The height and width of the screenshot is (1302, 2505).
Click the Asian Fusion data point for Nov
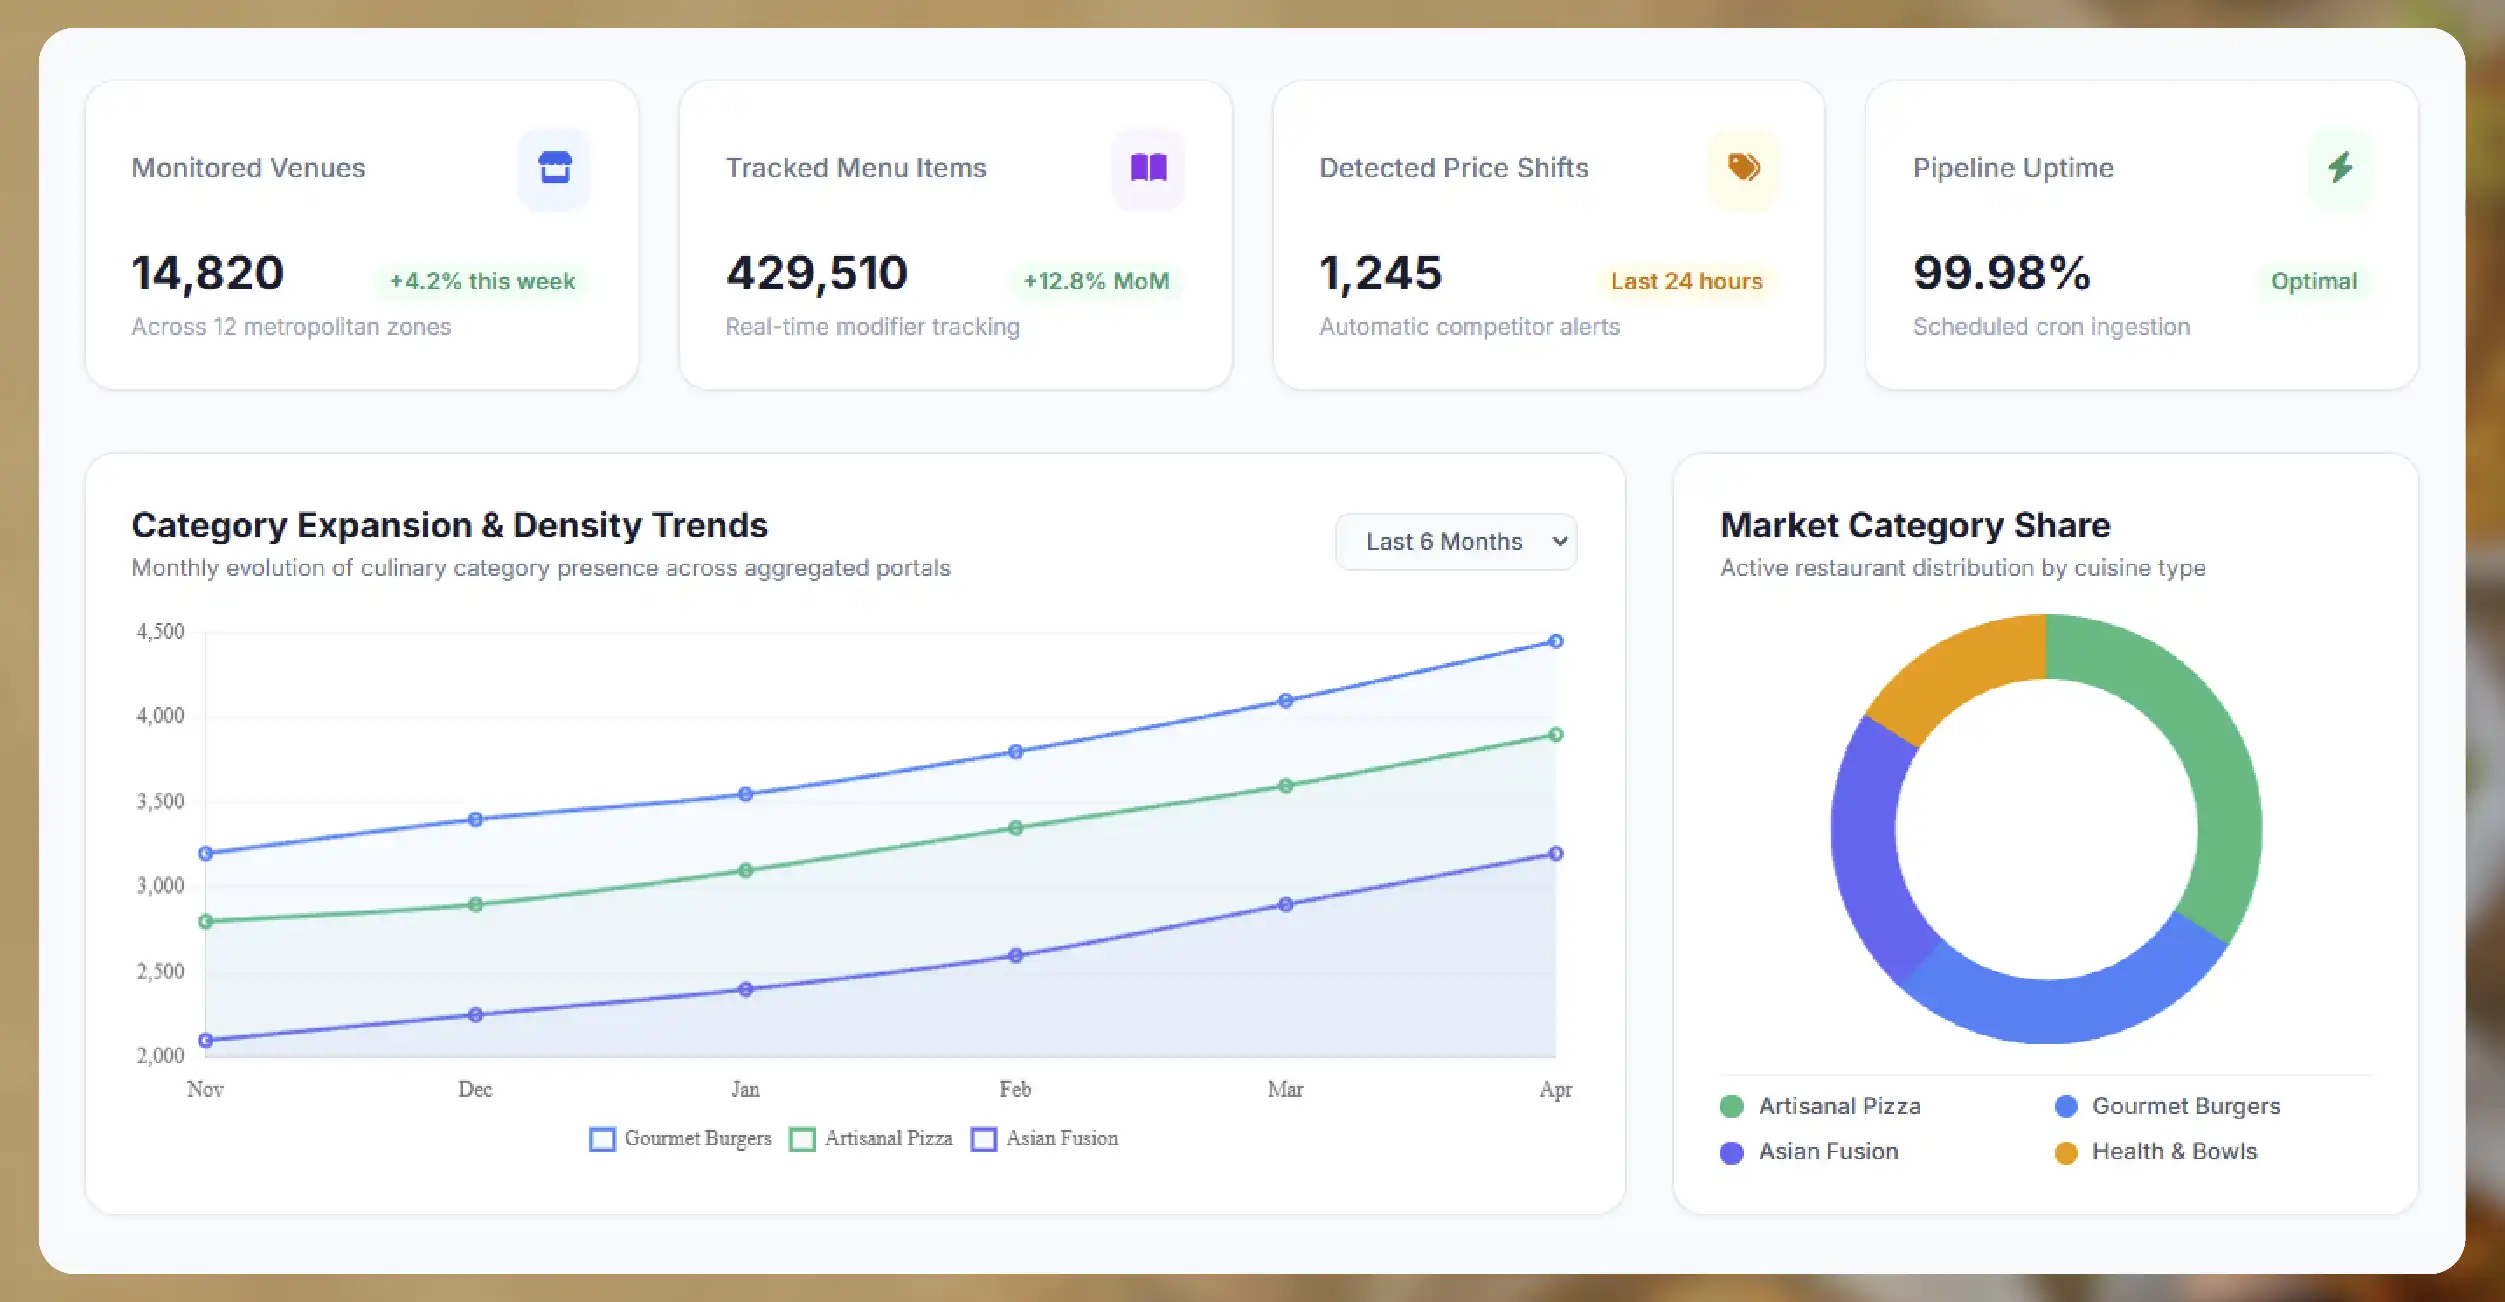pyautogui.click(x=206, y=1040)
